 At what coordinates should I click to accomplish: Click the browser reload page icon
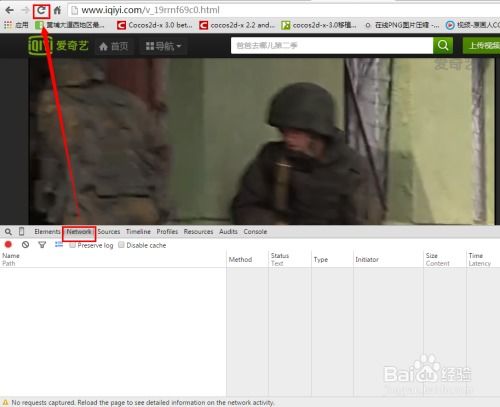[x=41, y=11]
